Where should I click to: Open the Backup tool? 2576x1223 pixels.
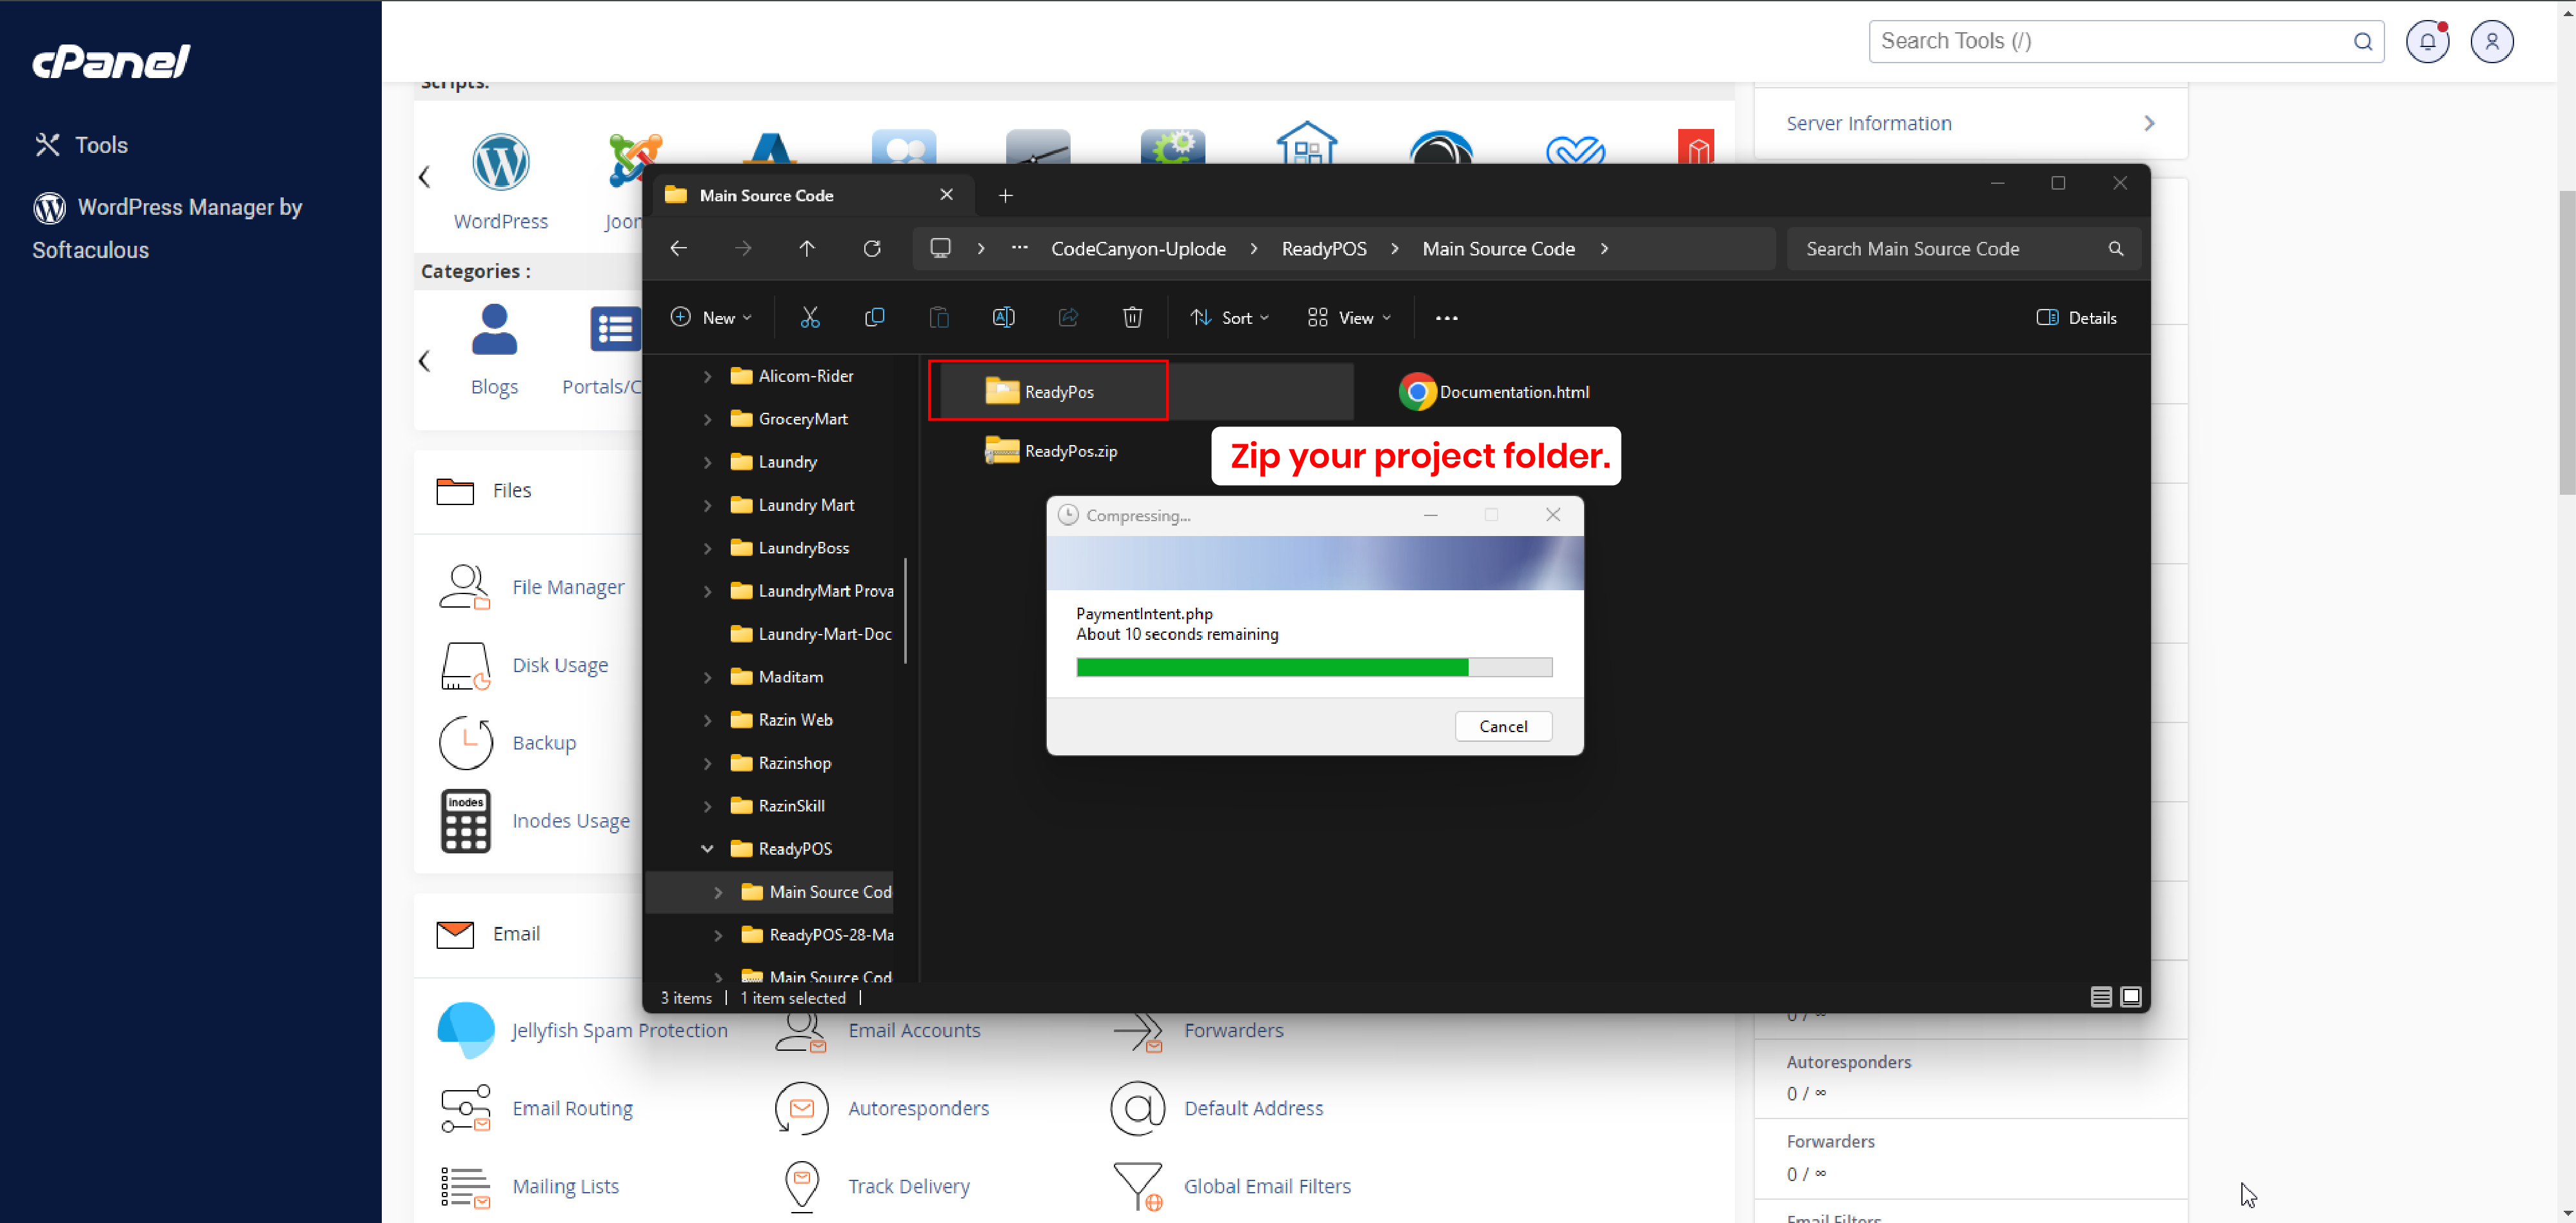pos(543,743)
